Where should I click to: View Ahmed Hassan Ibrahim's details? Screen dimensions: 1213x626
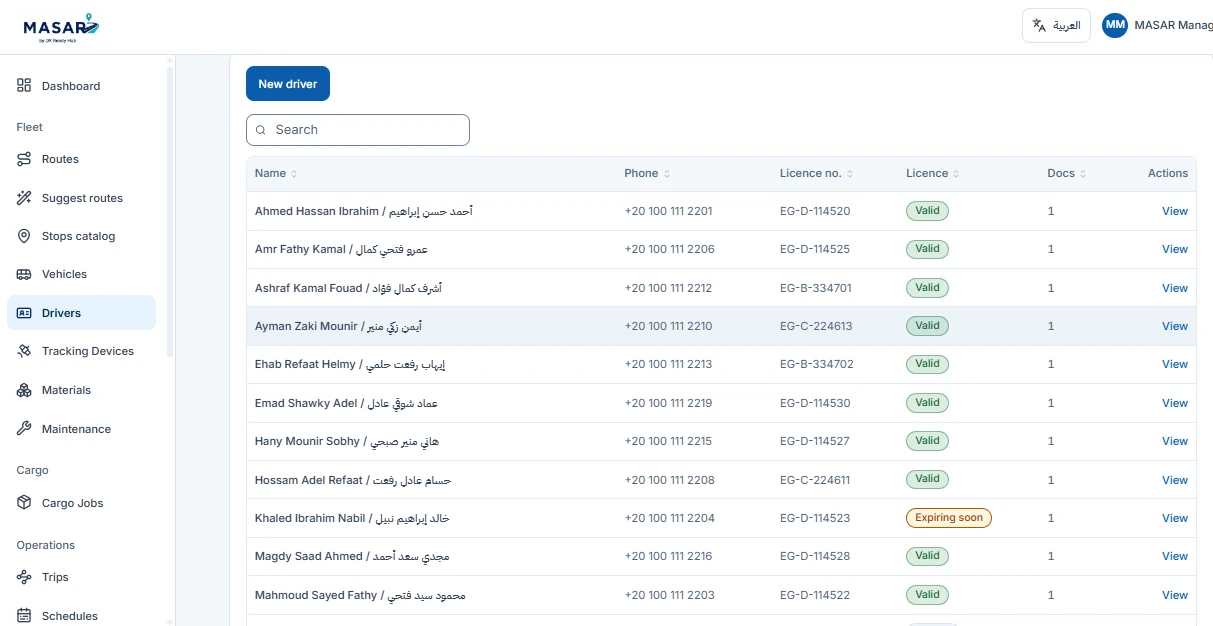pyautogui.click(x=1175, y=211)
